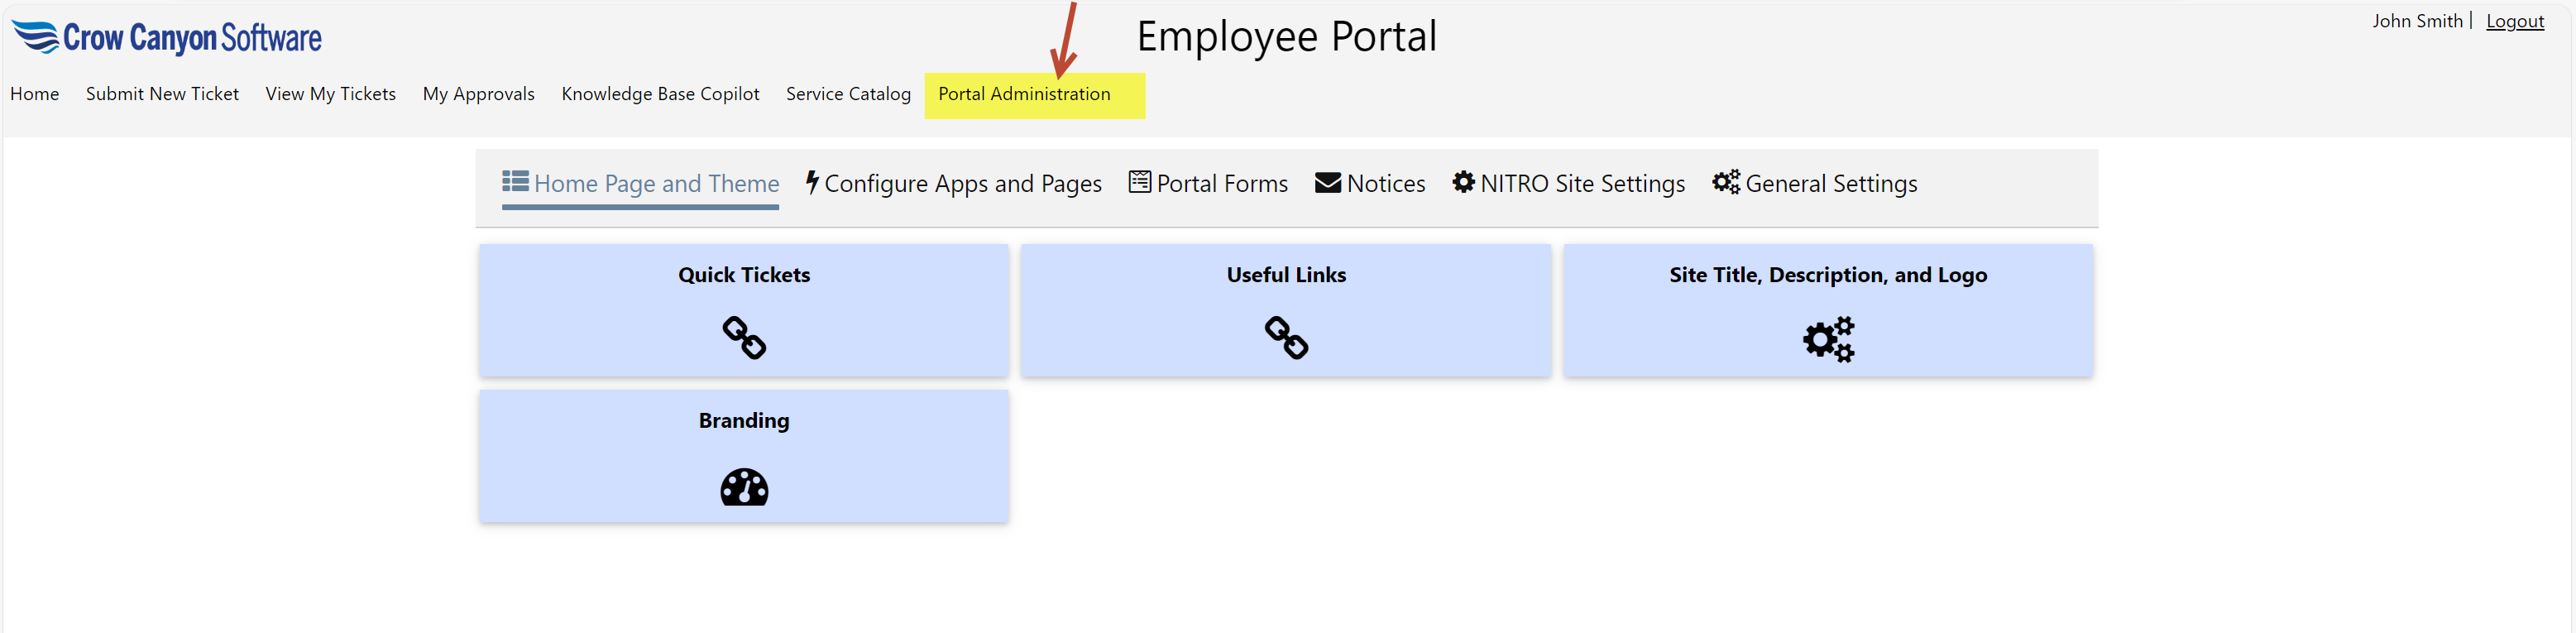Image resolution: width=2576 pixels, height=633 pixels.
Task: Go to the Home navigation link
Action: click(35, 94)
